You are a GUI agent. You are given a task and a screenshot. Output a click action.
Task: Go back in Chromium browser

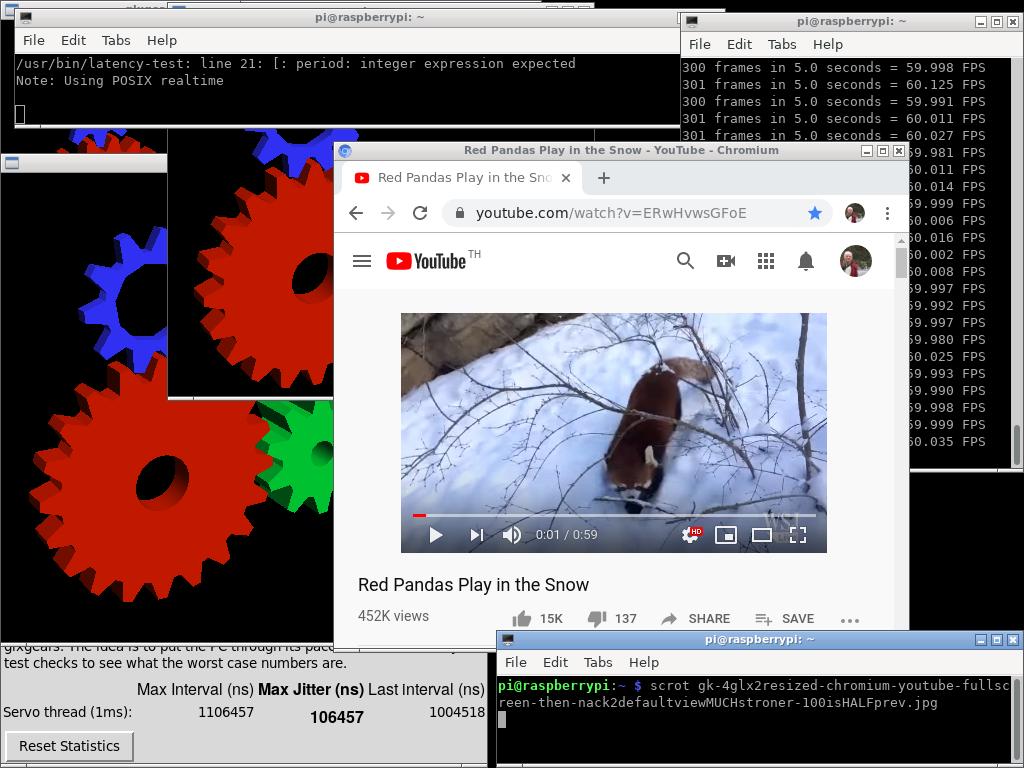[x=356, y=213]
